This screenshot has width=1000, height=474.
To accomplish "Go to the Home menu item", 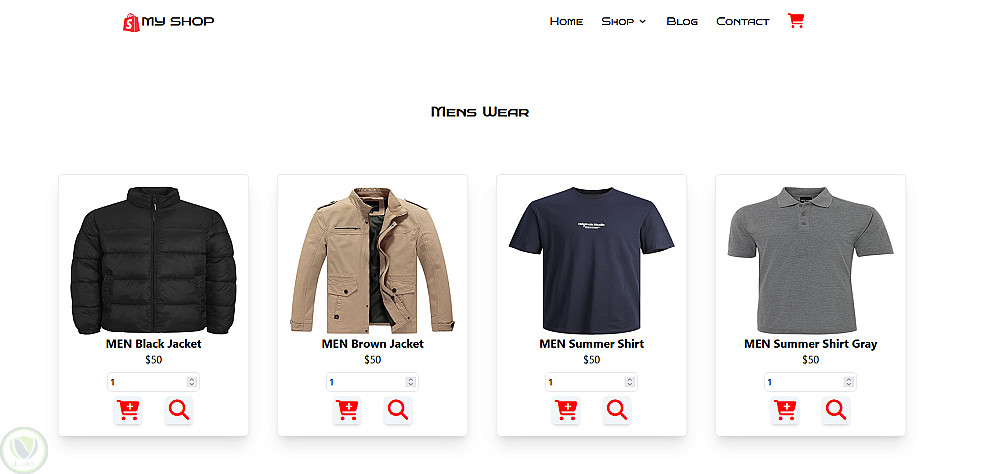I will (x=566, y=21).
